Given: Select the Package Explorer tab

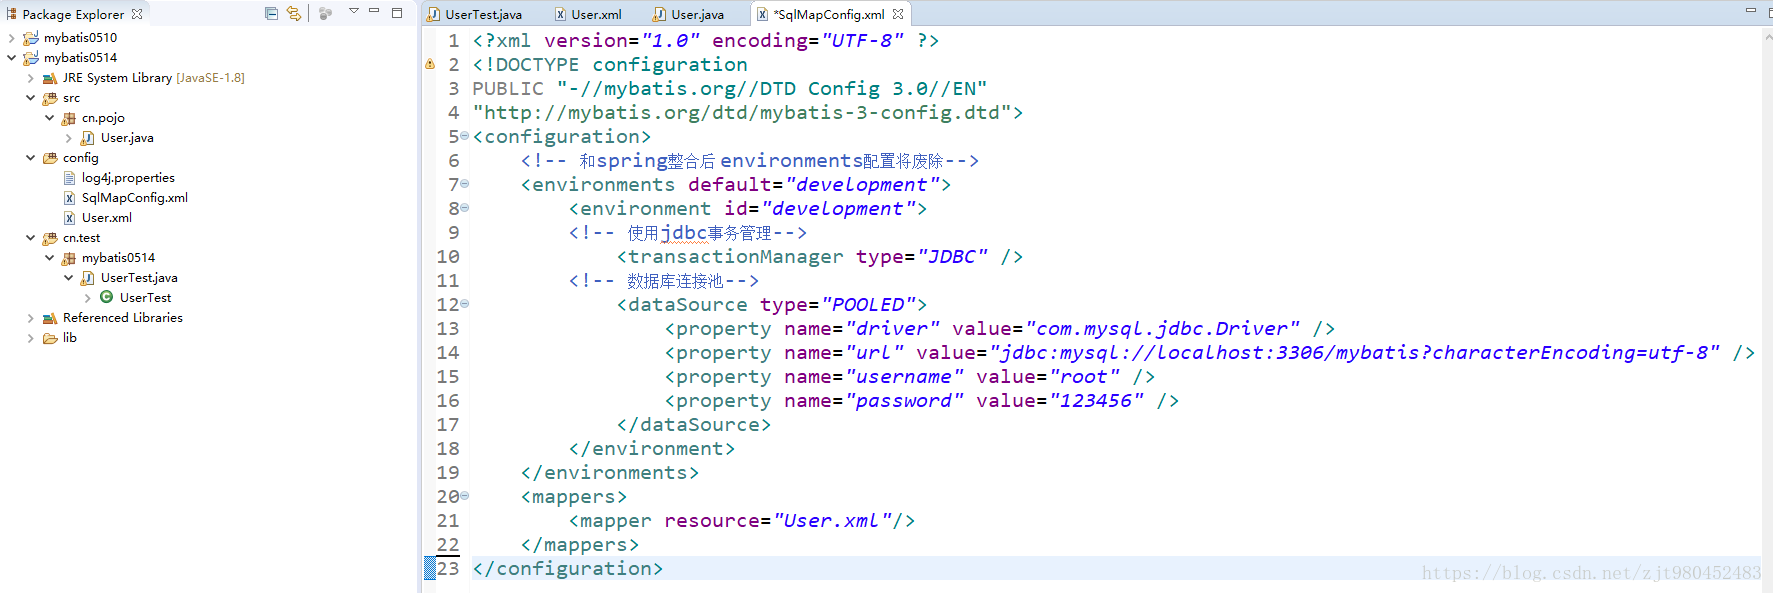Looking at the screenshot, I should tap(73, 14).
